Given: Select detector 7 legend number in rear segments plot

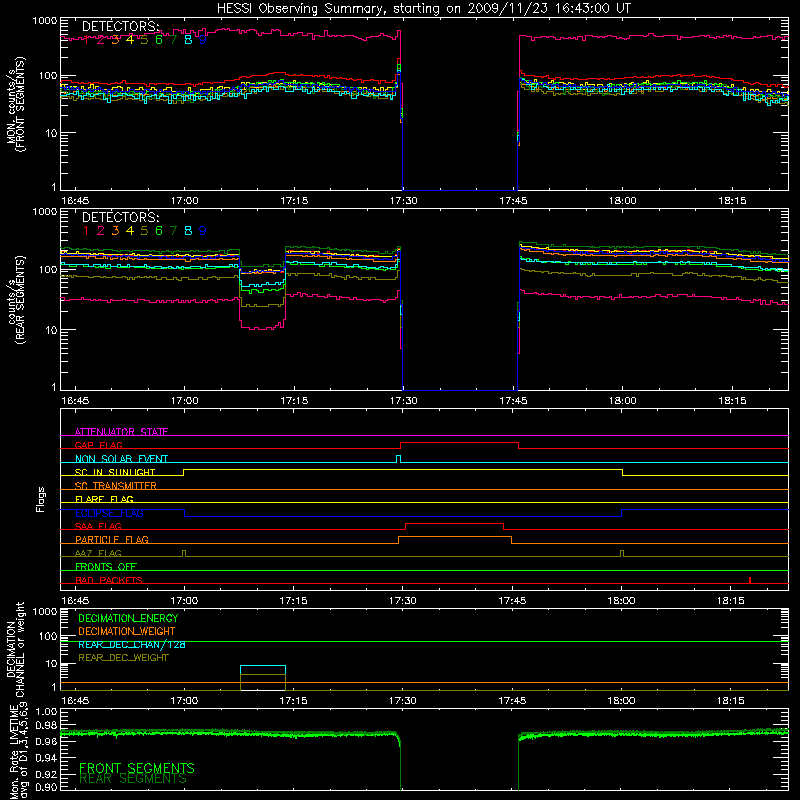Looking at the screenshot, I should pyautogui.click(x=173, y=231).
